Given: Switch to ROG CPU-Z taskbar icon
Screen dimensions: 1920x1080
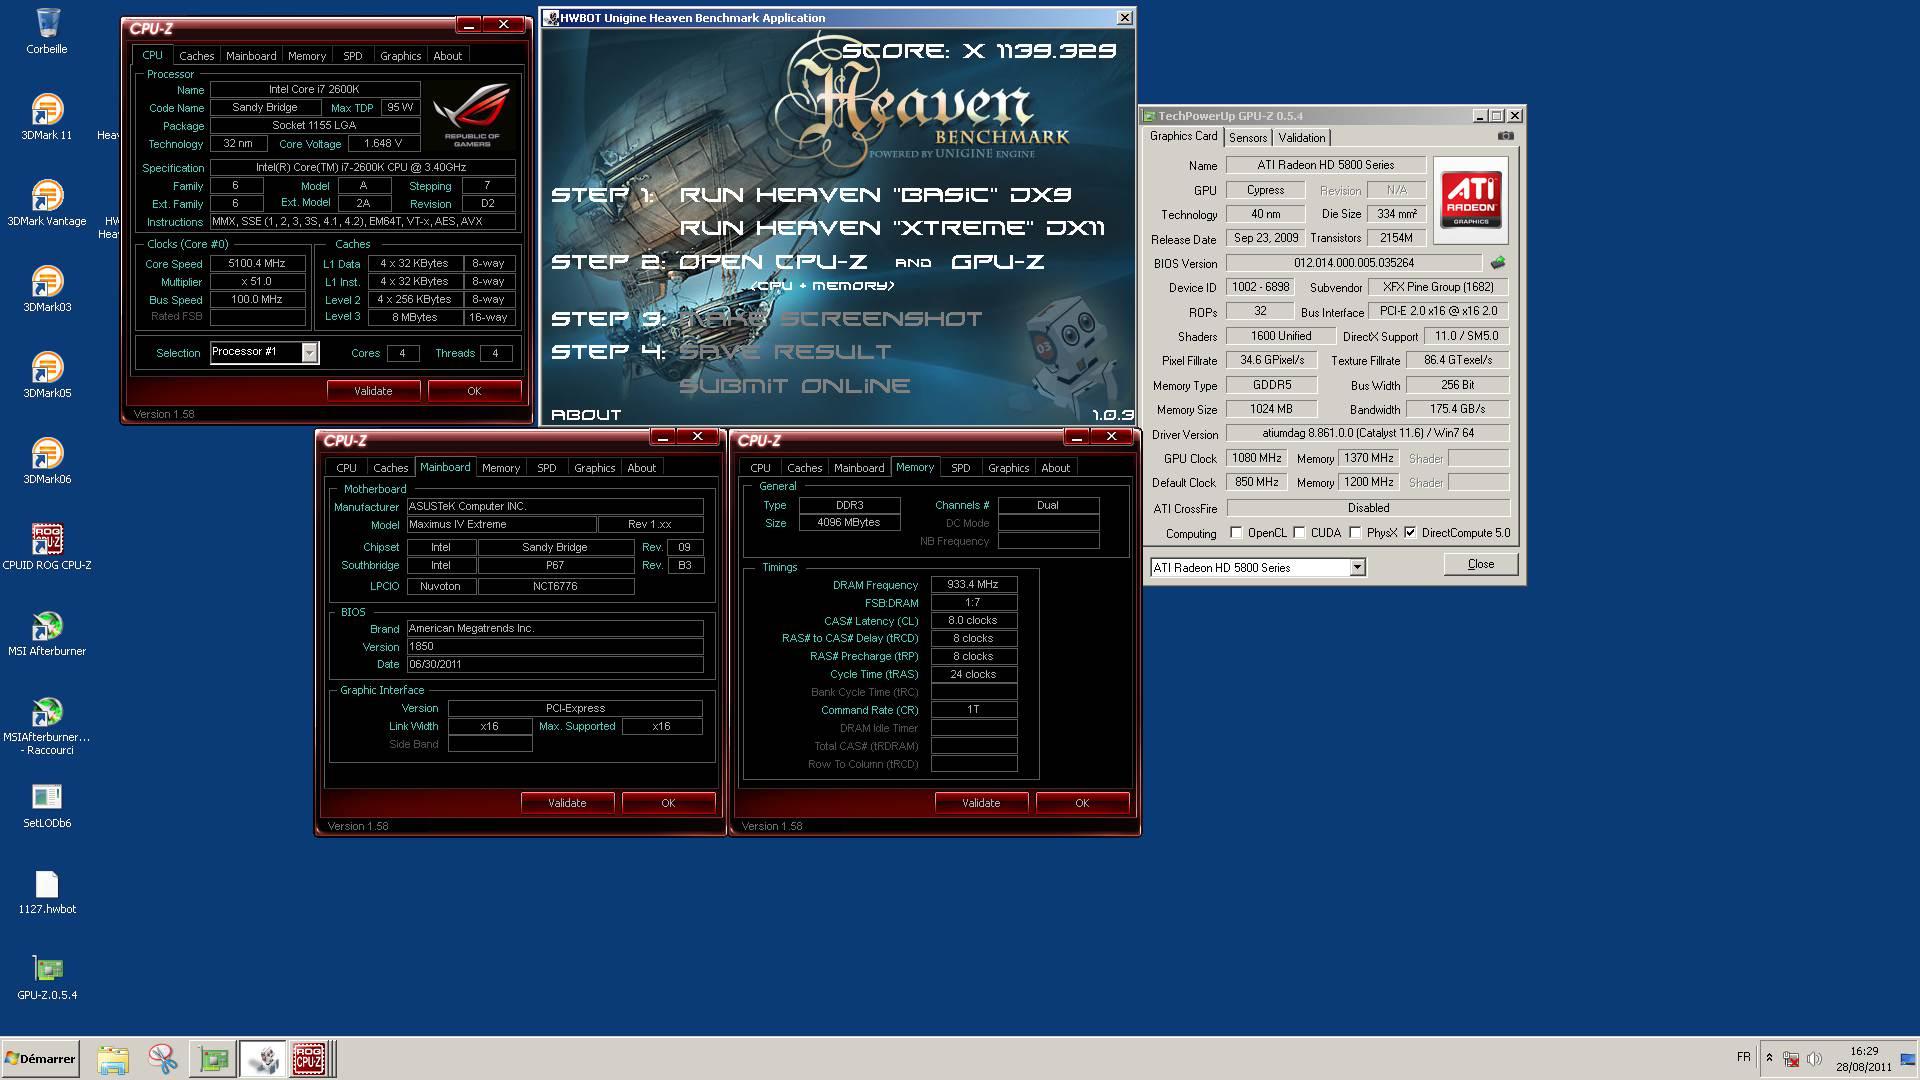Looking at the screenshot, I should point(309,1059).
